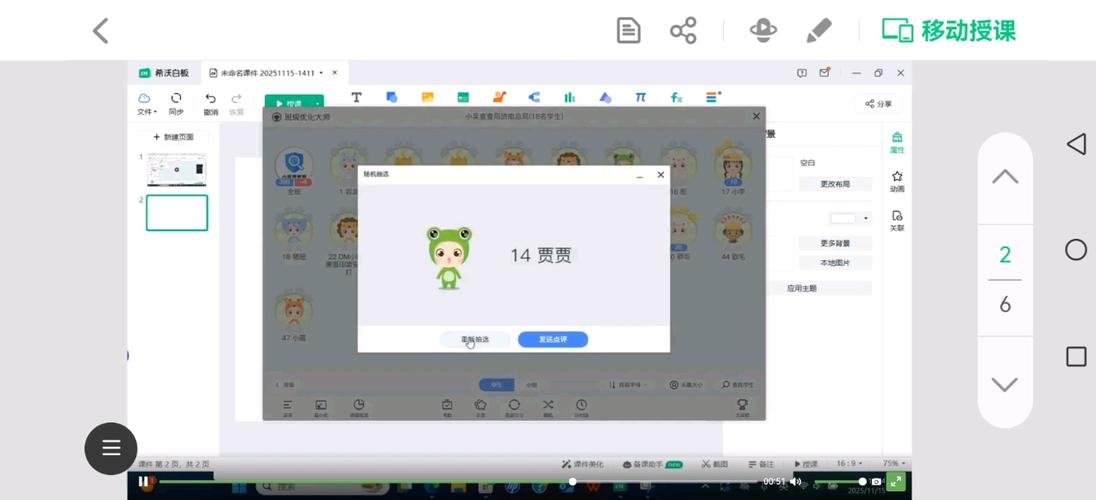Choose 本地图片 local picture
This screenshot has height=500, width=1096.
tap(835, 263)
